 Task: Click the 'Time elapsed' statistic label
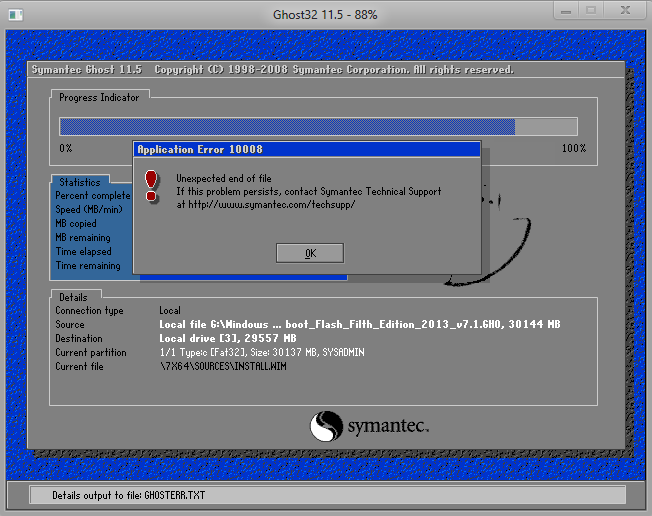click(x=84, y=252)
